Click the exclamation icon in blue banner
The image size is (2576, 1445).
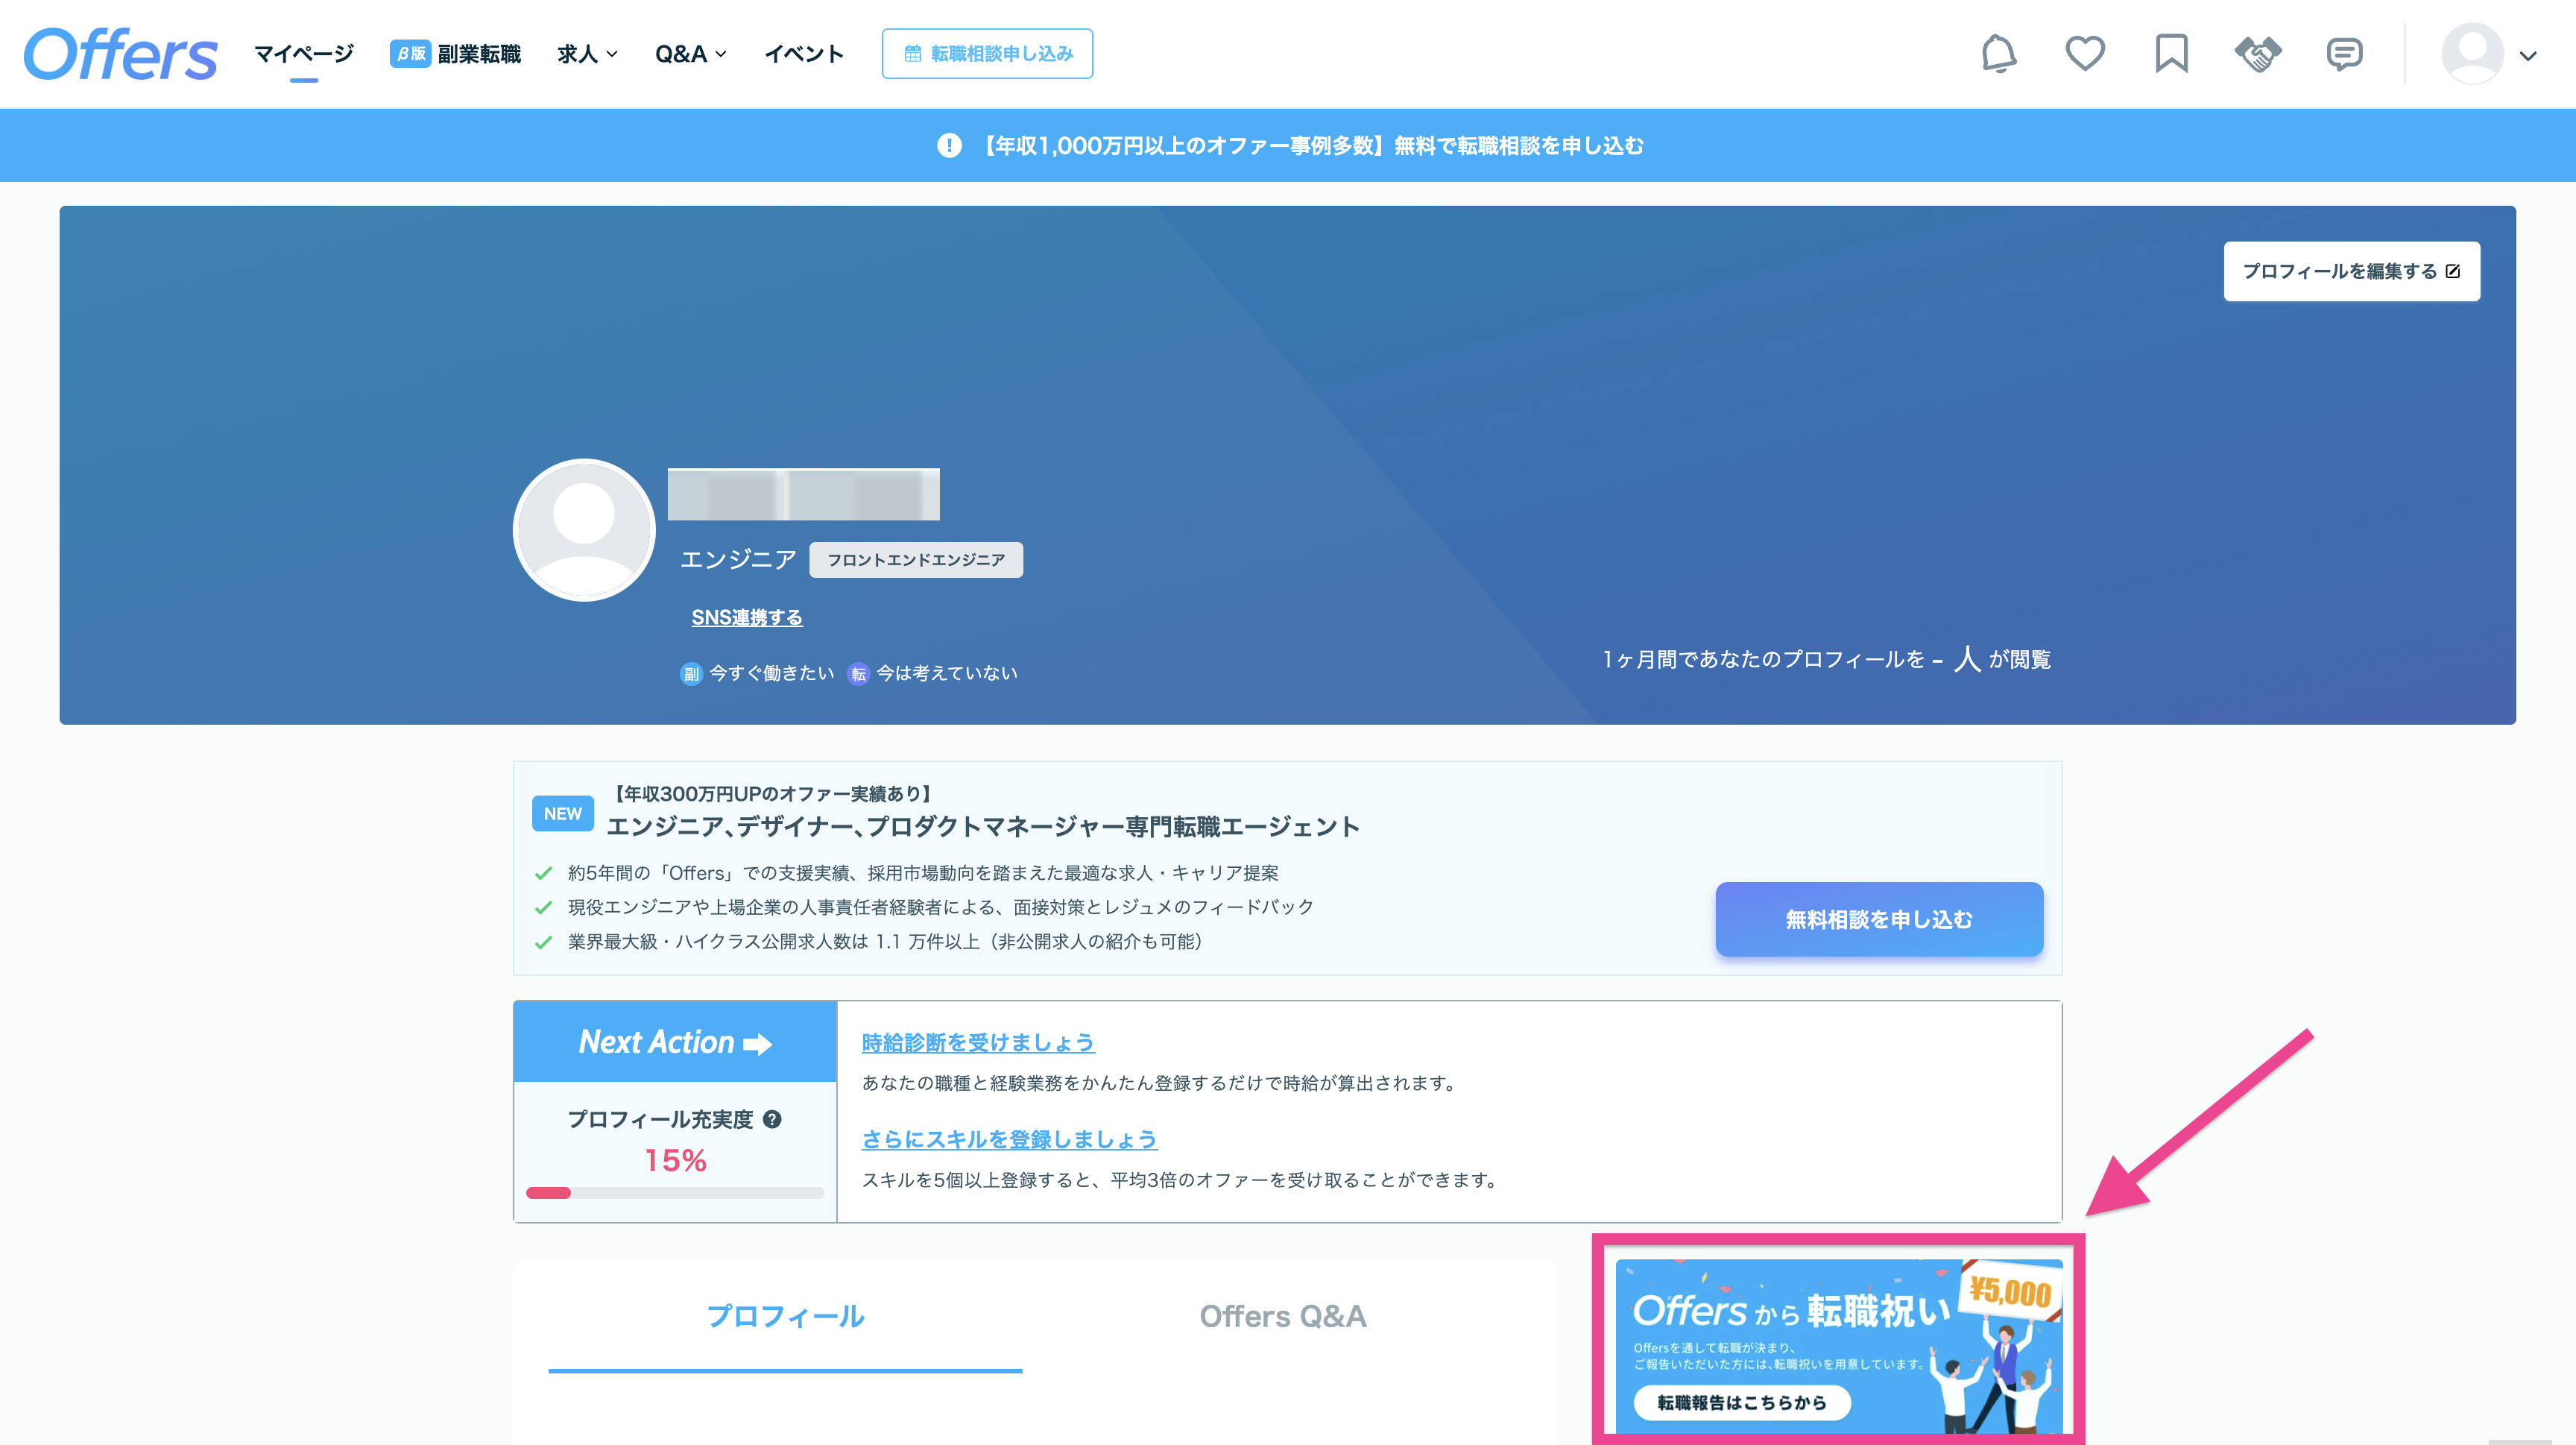[949, 146]
